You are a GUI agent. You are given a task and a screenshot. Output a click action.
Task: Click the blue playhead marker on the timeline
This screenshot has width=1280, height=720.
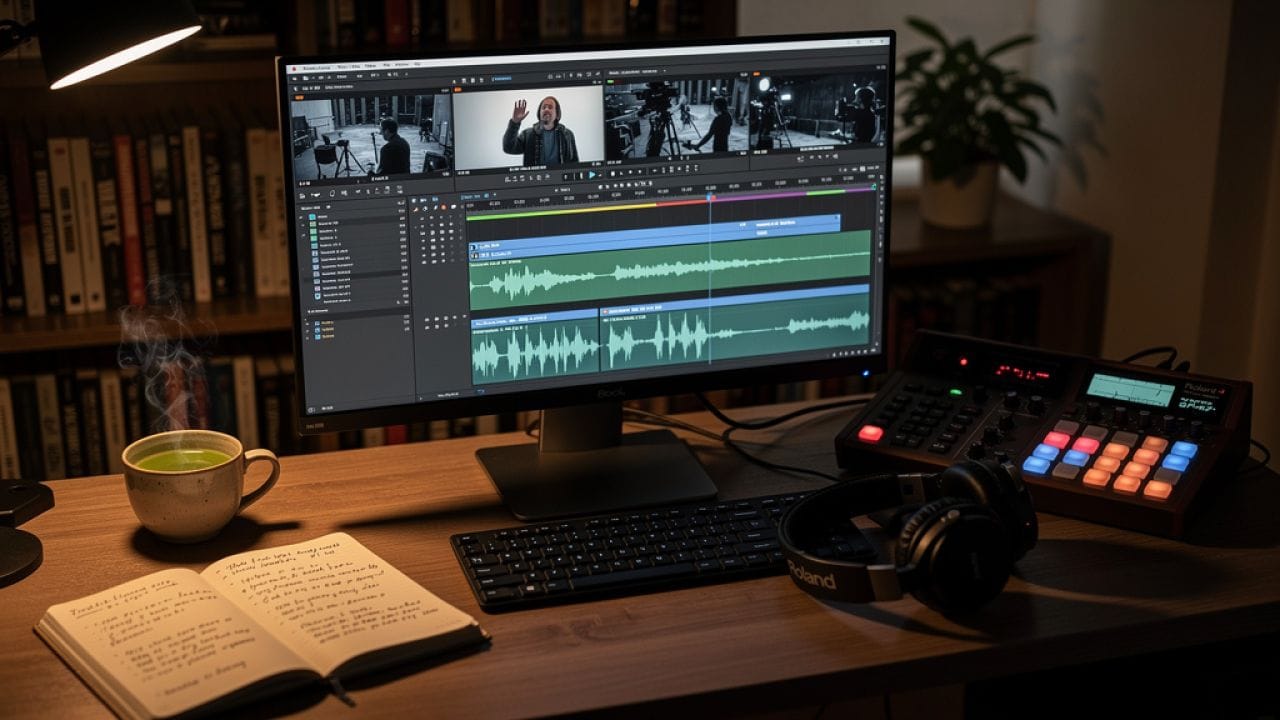pyautogui.click(x=710, y=197)
